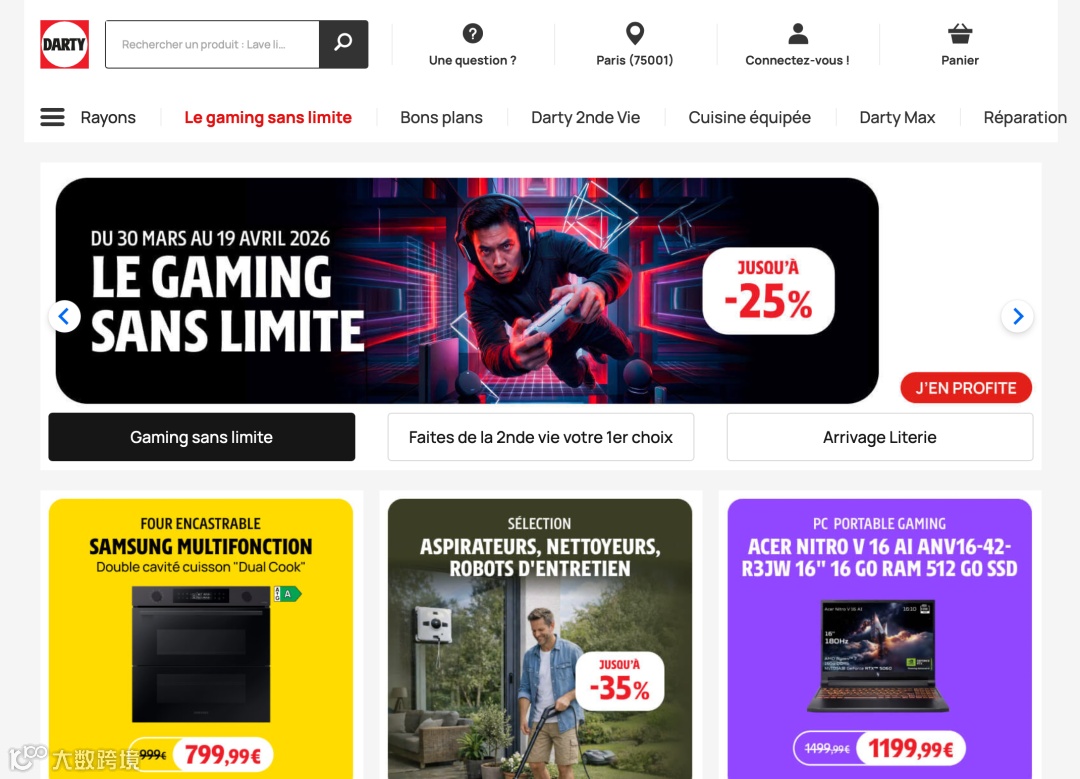Click the energy label A badge
This screenshot has height=779, width=1080.
coord(287,594)
